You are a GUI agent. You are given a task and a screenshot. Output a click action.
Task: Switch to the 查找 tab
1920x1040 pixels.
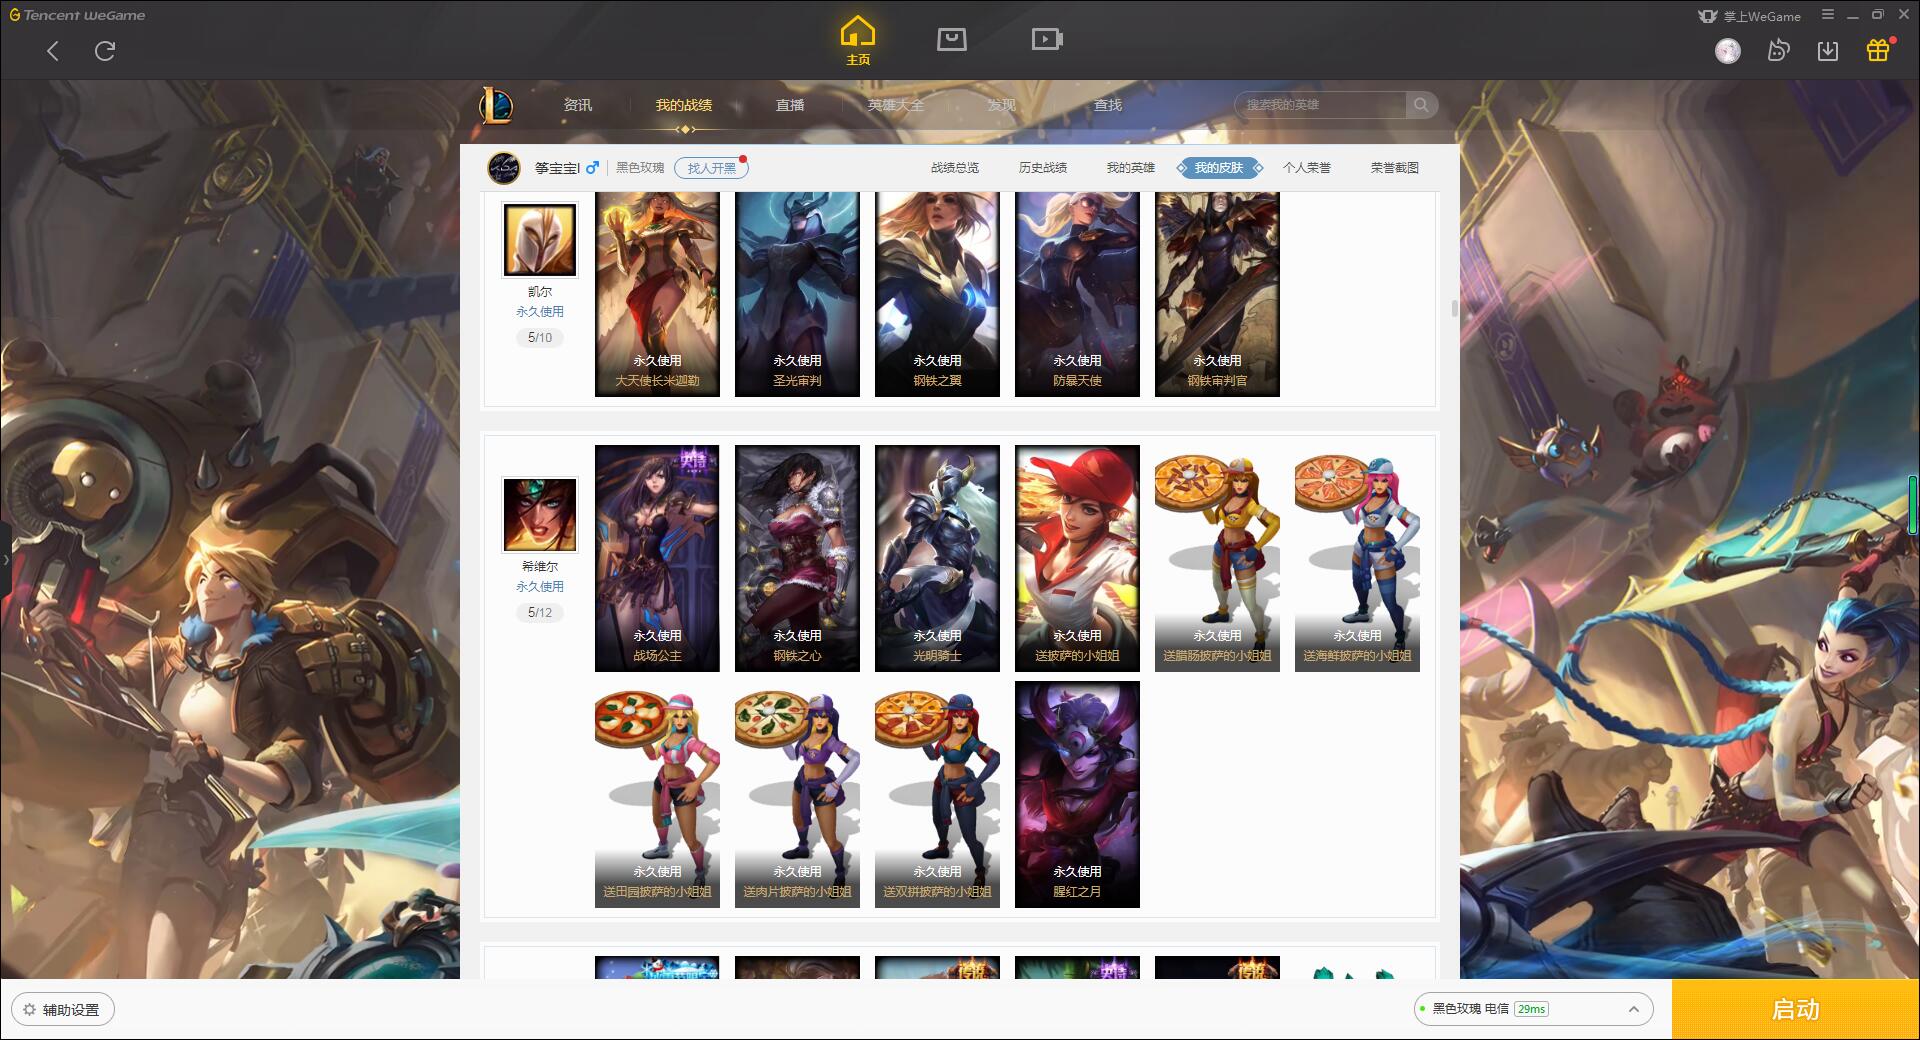click(x=1108, y=105)
